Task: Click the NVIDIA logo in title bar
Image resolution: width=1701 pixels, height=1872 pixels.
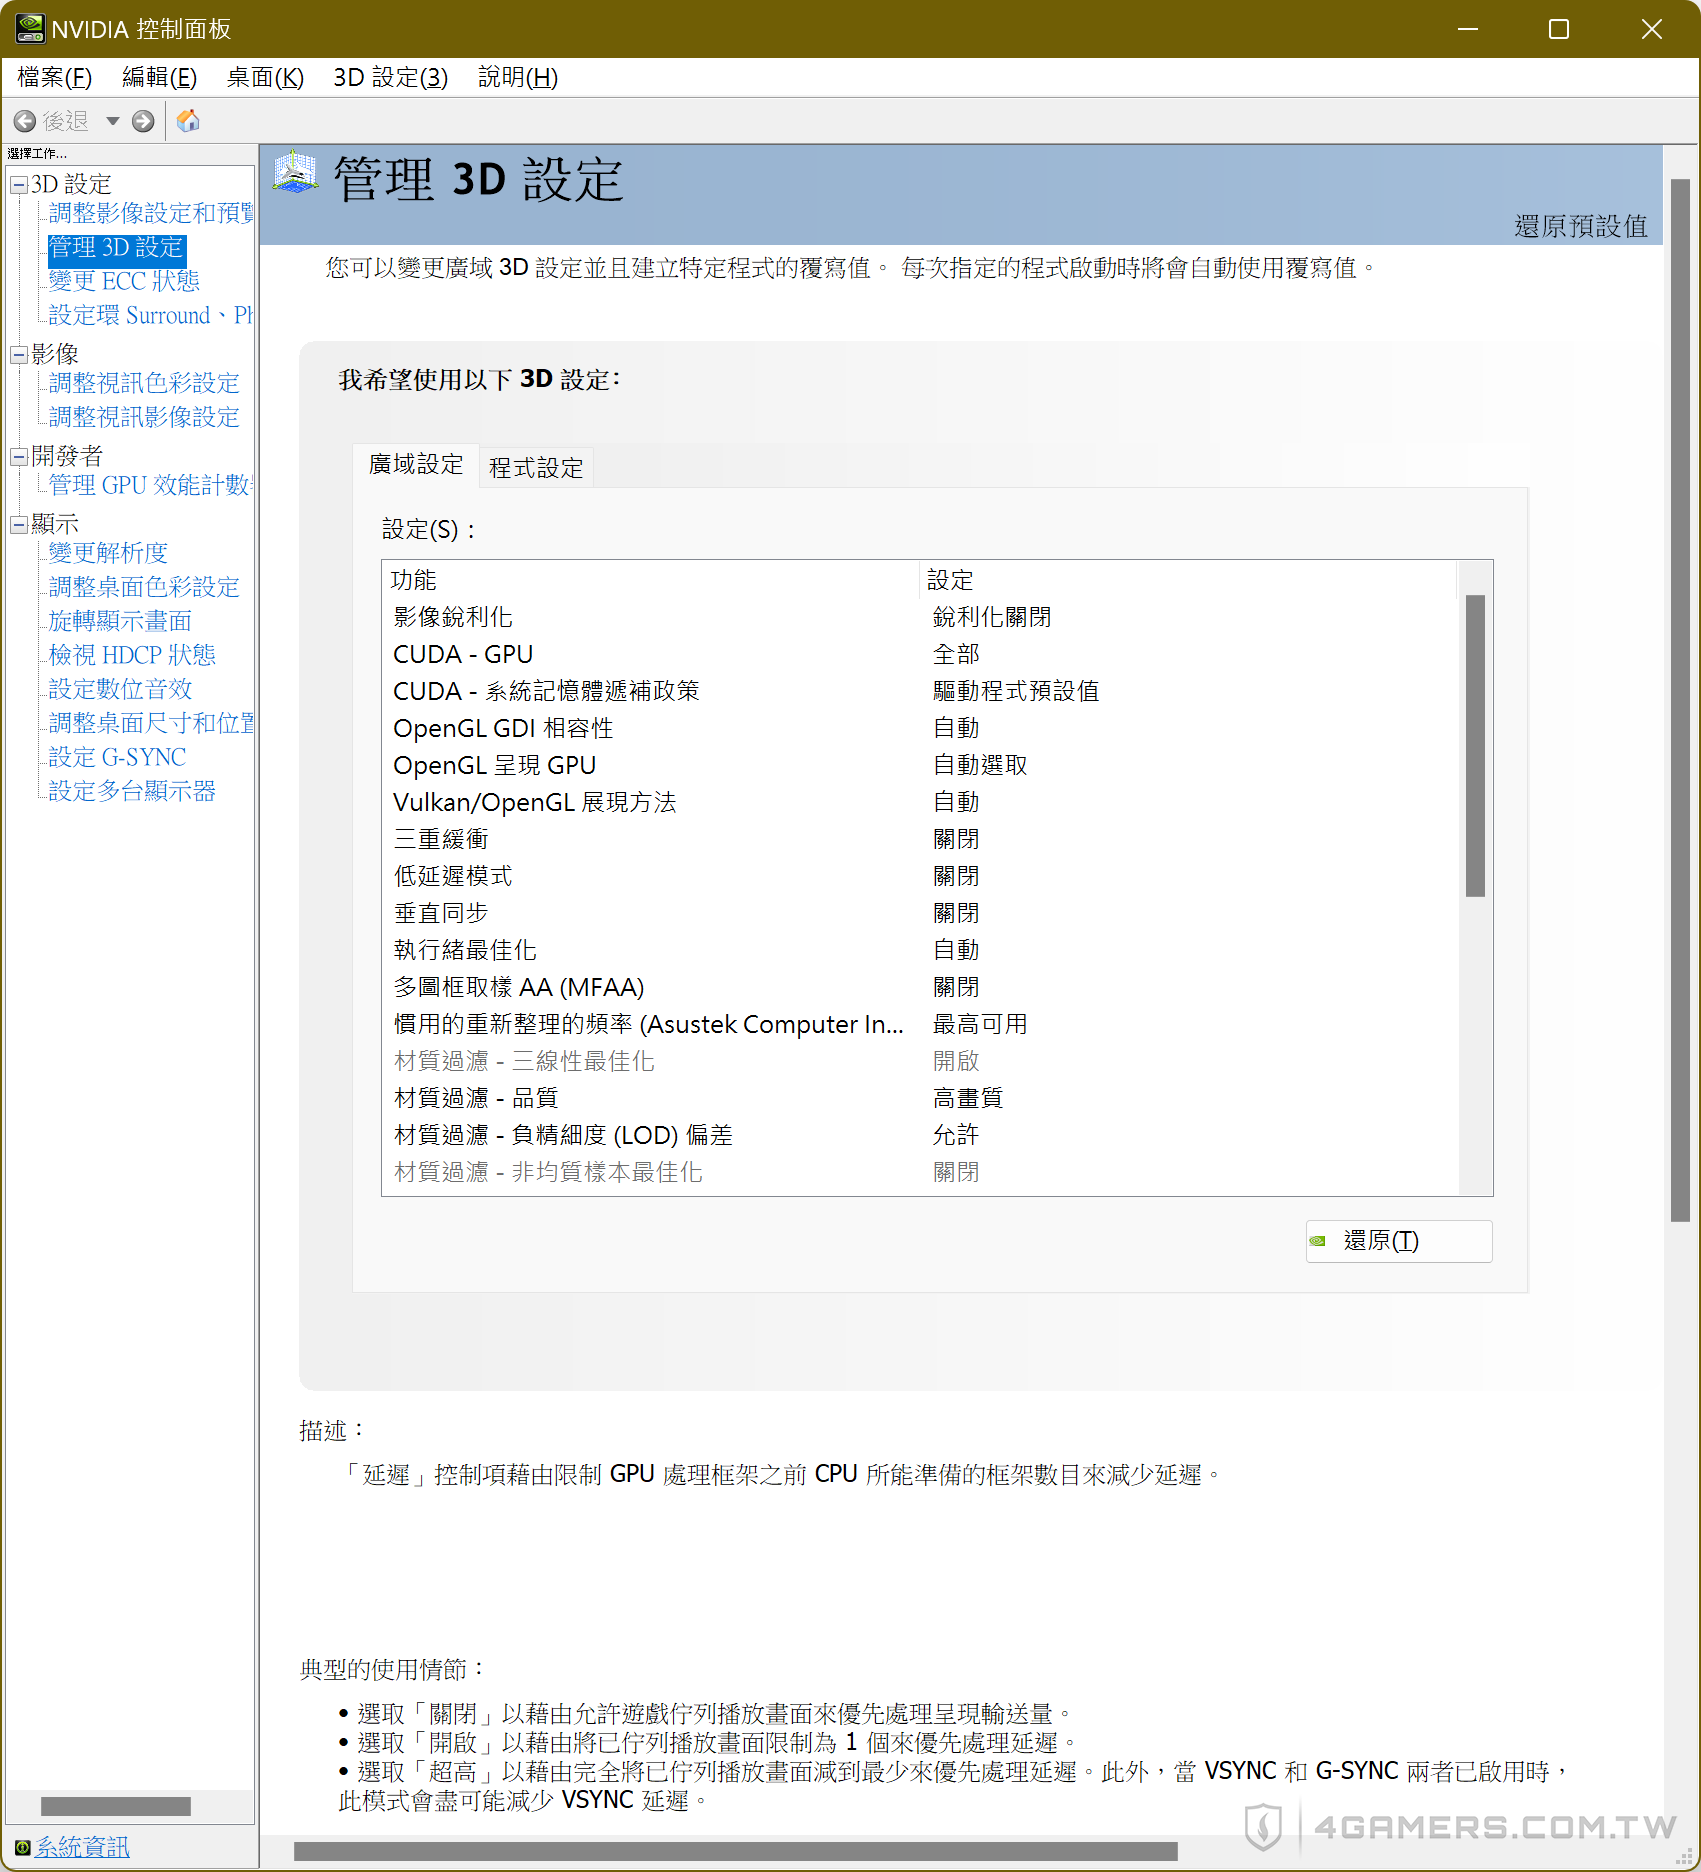Action: 30,28
